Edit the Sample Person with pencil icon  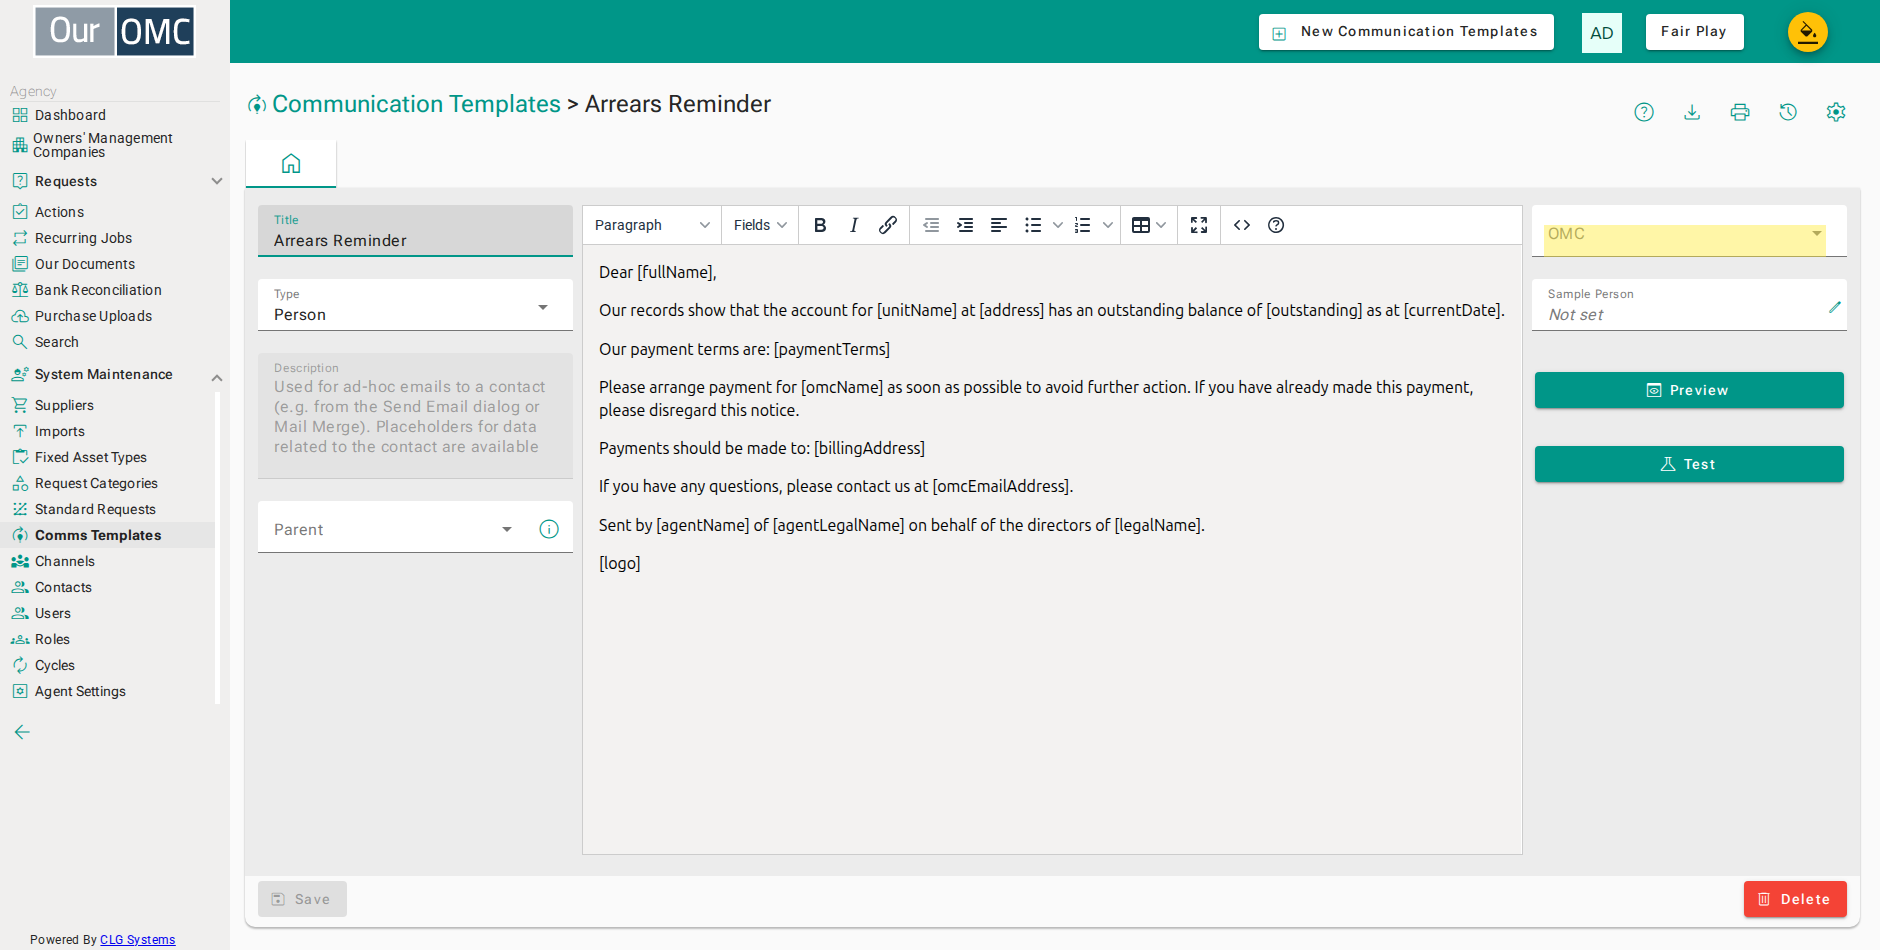[1835, 307]
